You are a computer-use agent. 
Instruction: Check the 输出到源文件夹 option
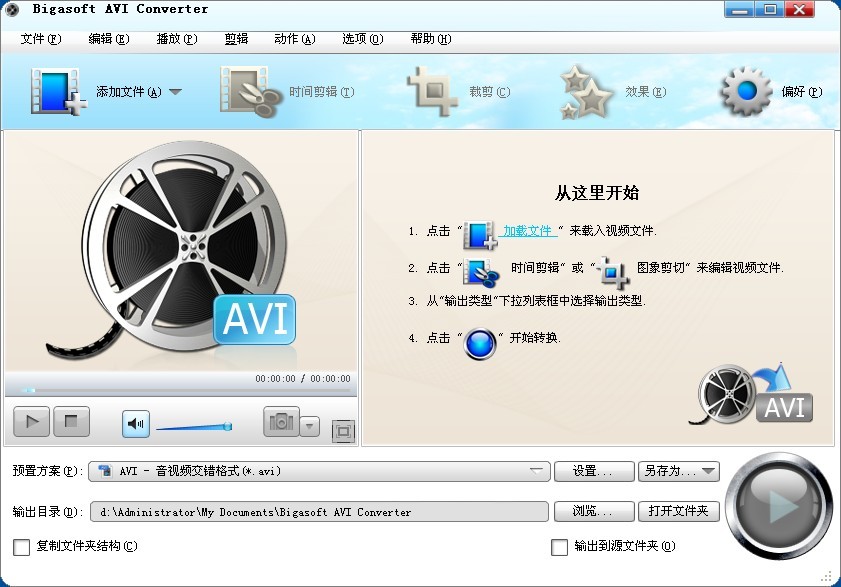(560, 548)
